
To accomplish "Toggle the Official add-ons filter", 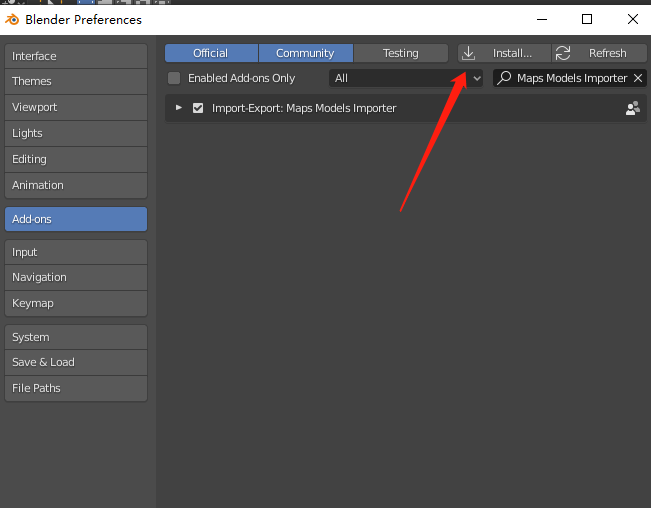I will click(x=211, y=53).
